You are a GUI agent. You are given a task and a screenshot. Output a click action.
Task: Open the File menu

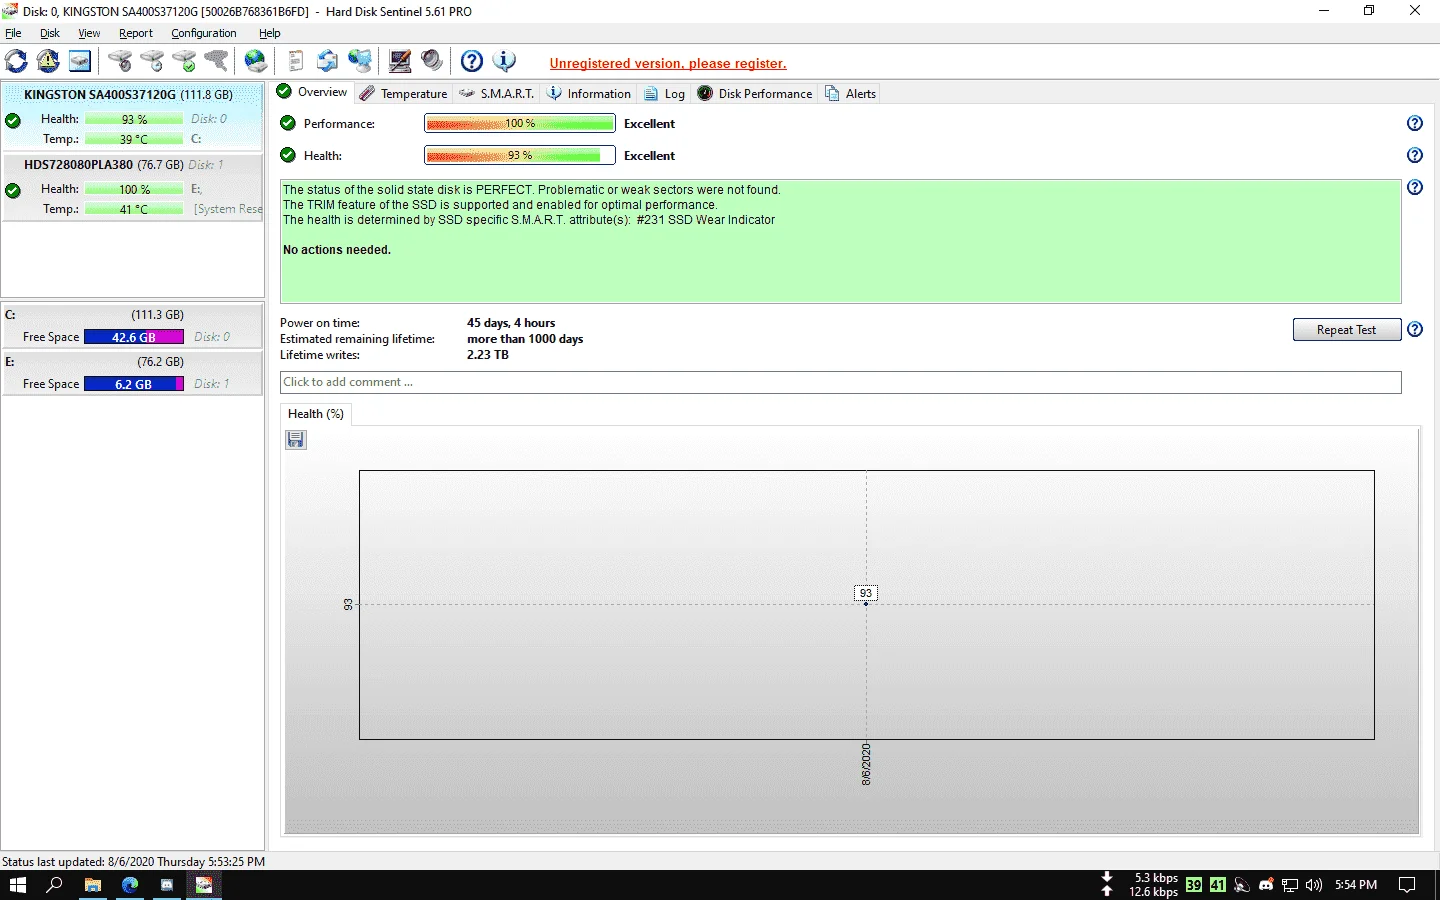click(x=13, y=33)
